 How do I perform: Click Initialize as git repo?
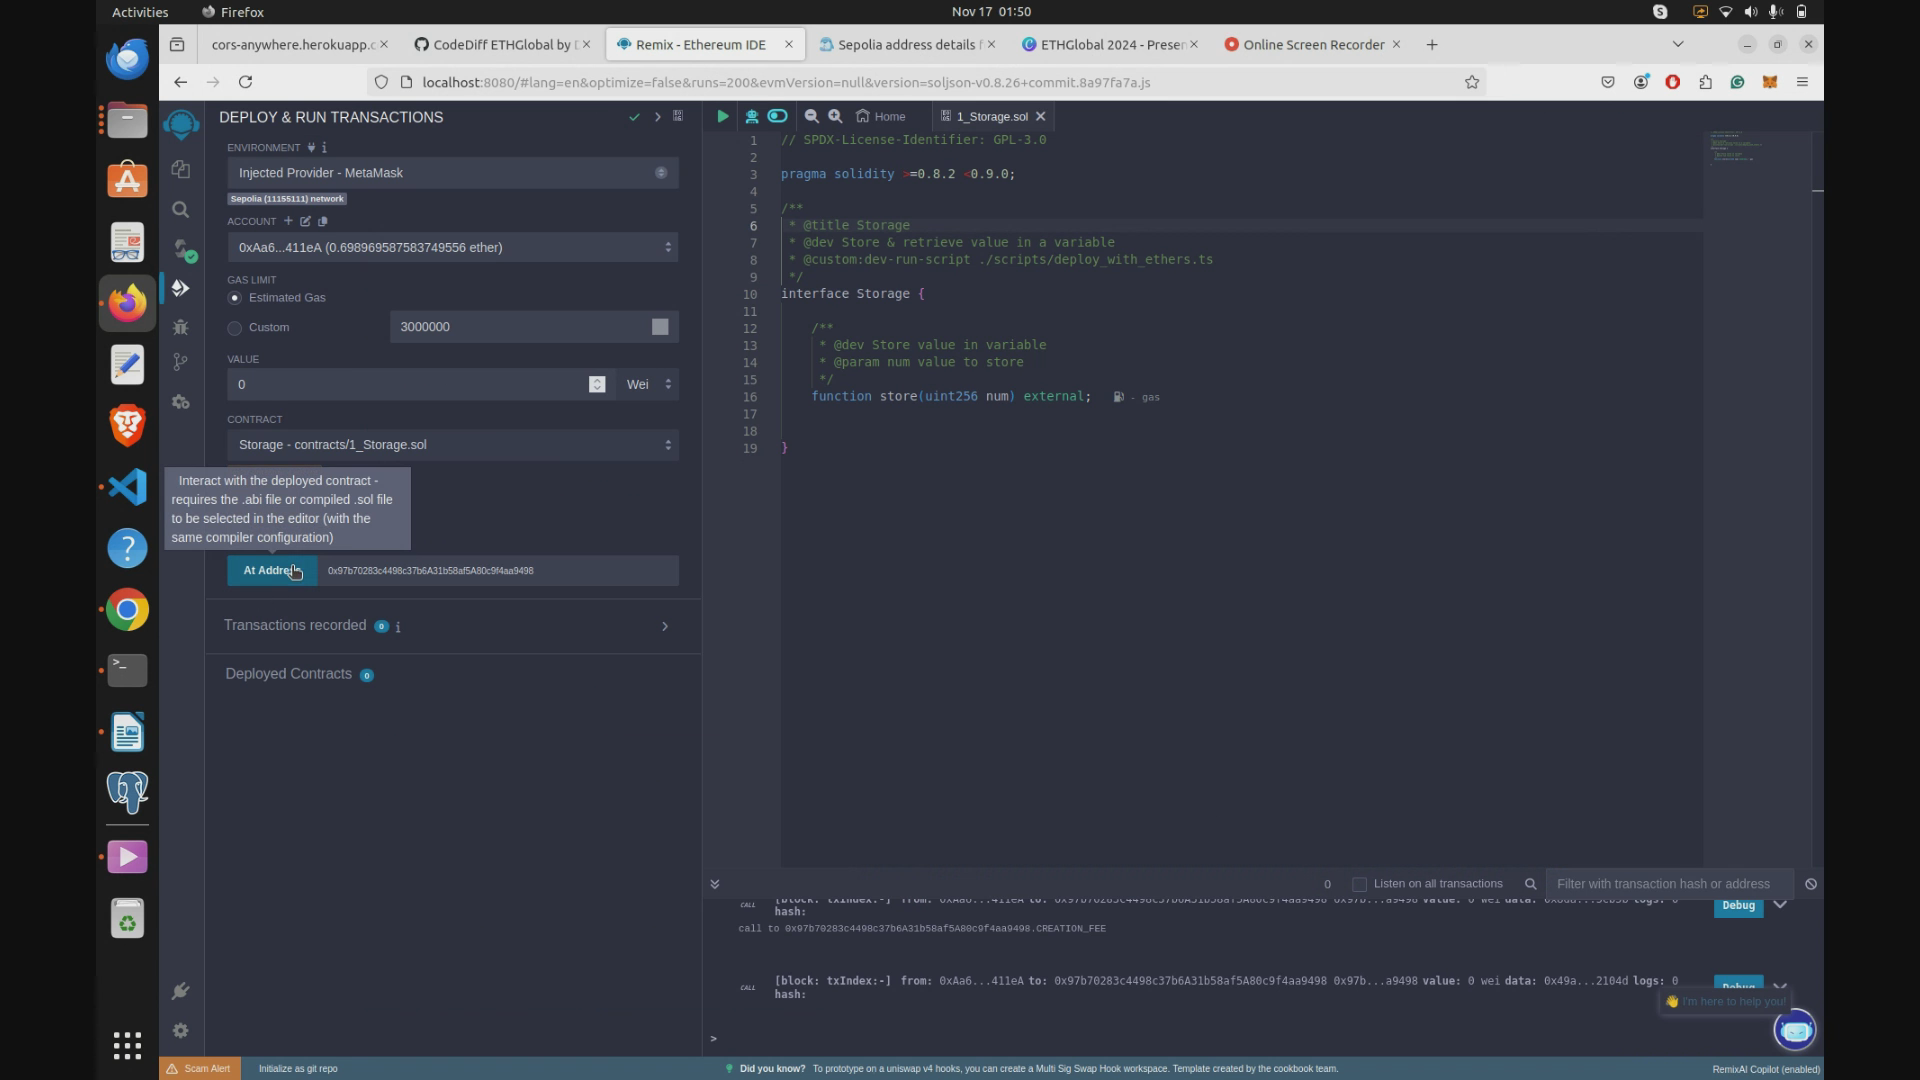[x=298, y=1069]
